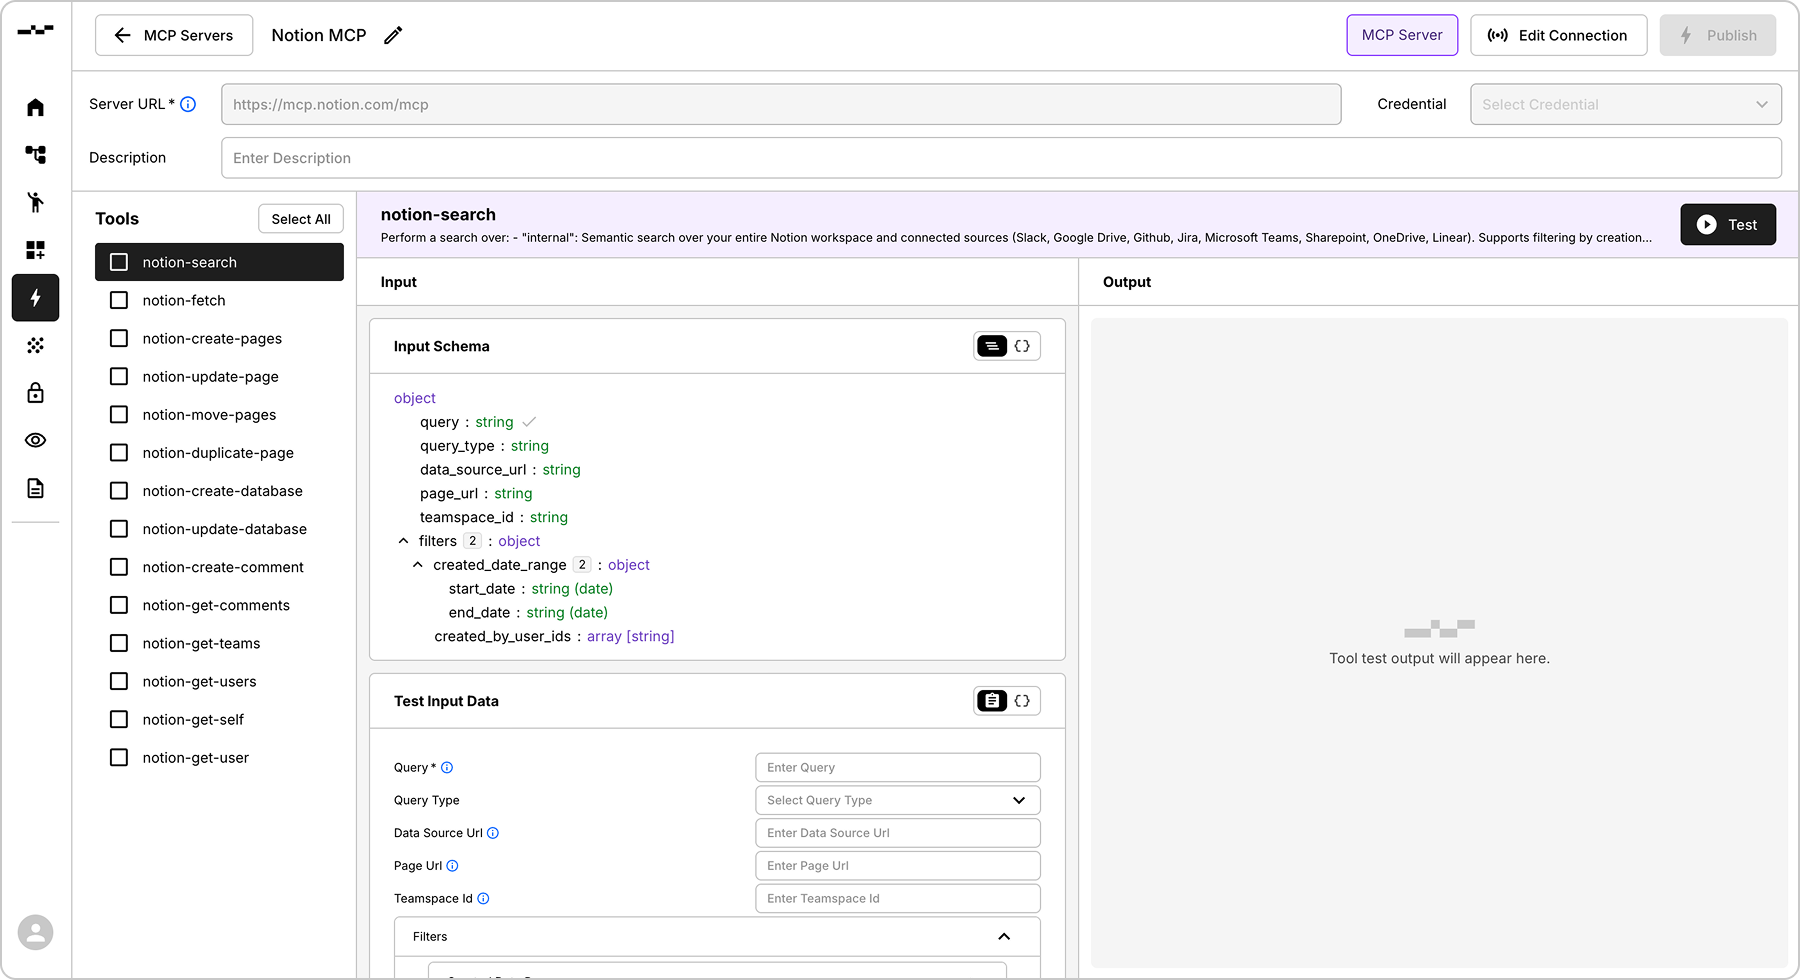Viewport: 1800px width, 980px height.
Task: Select notion-get-comments in tools list
Action: (x=216, y=605)
